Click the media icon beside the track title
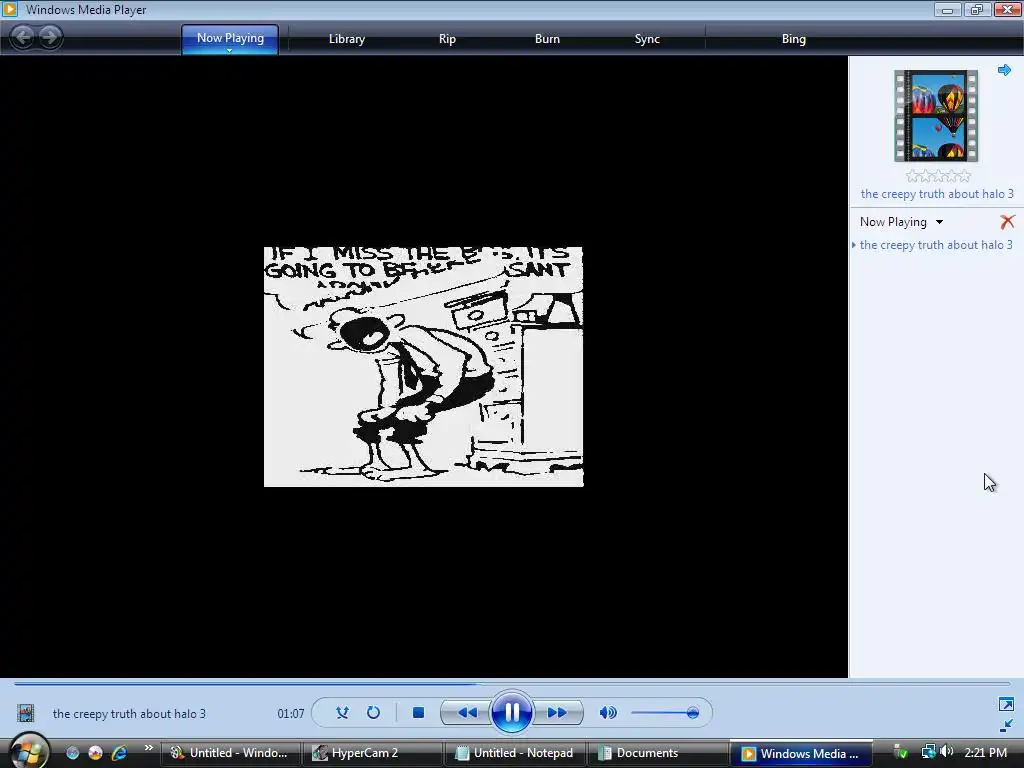The image size is (1024, 768). tap(25, 712)
